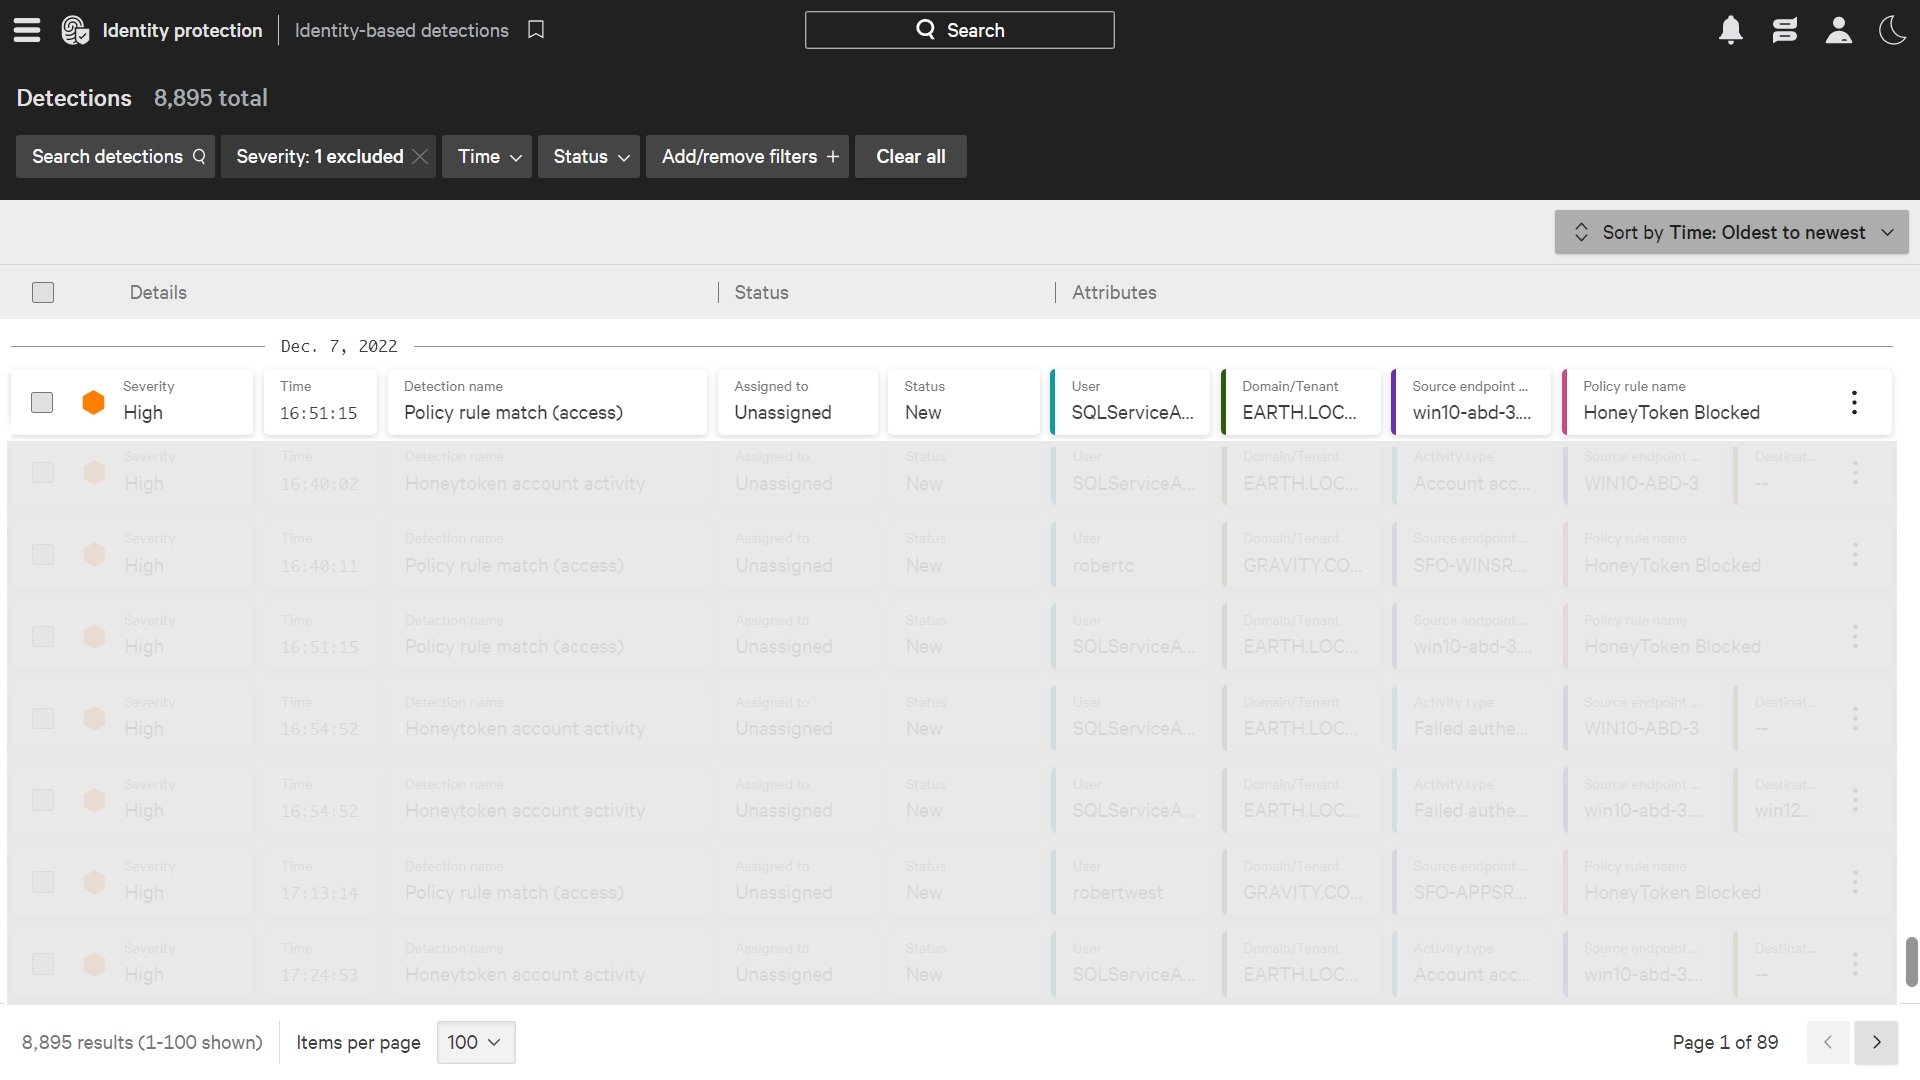Screen dimensions: 1920x1080
Task: Bookmark the Identity-based detections page
Action: coord(536,30)
